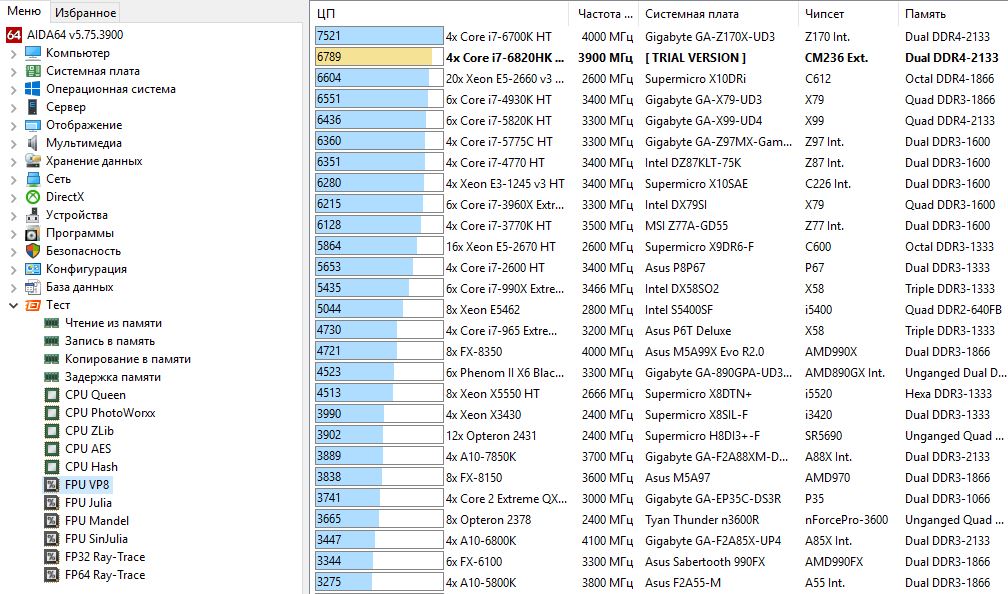Sort by the Частота column header
This screenshot has height=594, width=1008.
click(604, 14)
